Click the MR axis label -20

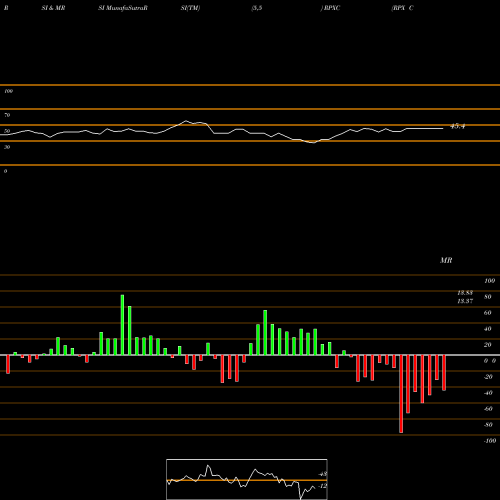tap(488, 377)
